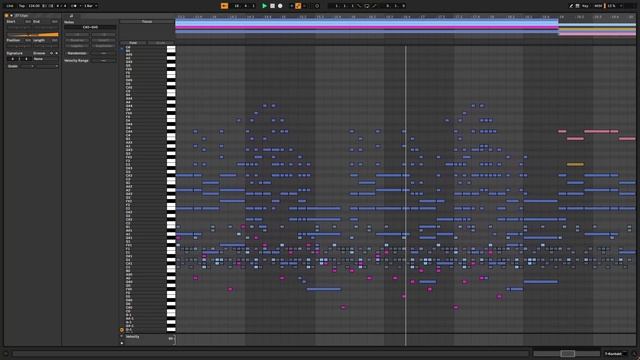Toggle the blue headphone preview icon
640x360 pixels.
point(122,49)
